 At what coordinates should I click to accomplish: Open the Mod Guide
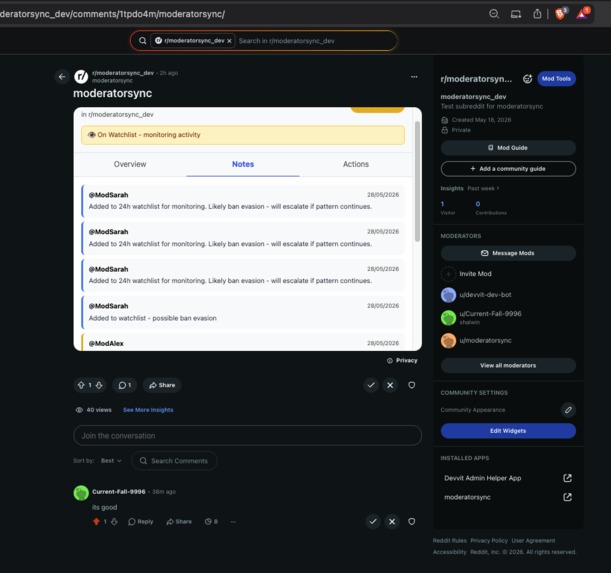[x=508, y=148]
